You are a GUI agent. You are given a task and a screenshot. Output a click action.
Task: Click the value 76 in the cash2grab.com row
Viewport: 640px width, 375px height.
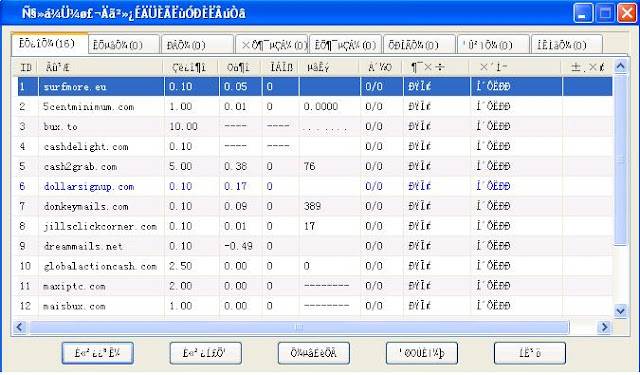(309, 166)
